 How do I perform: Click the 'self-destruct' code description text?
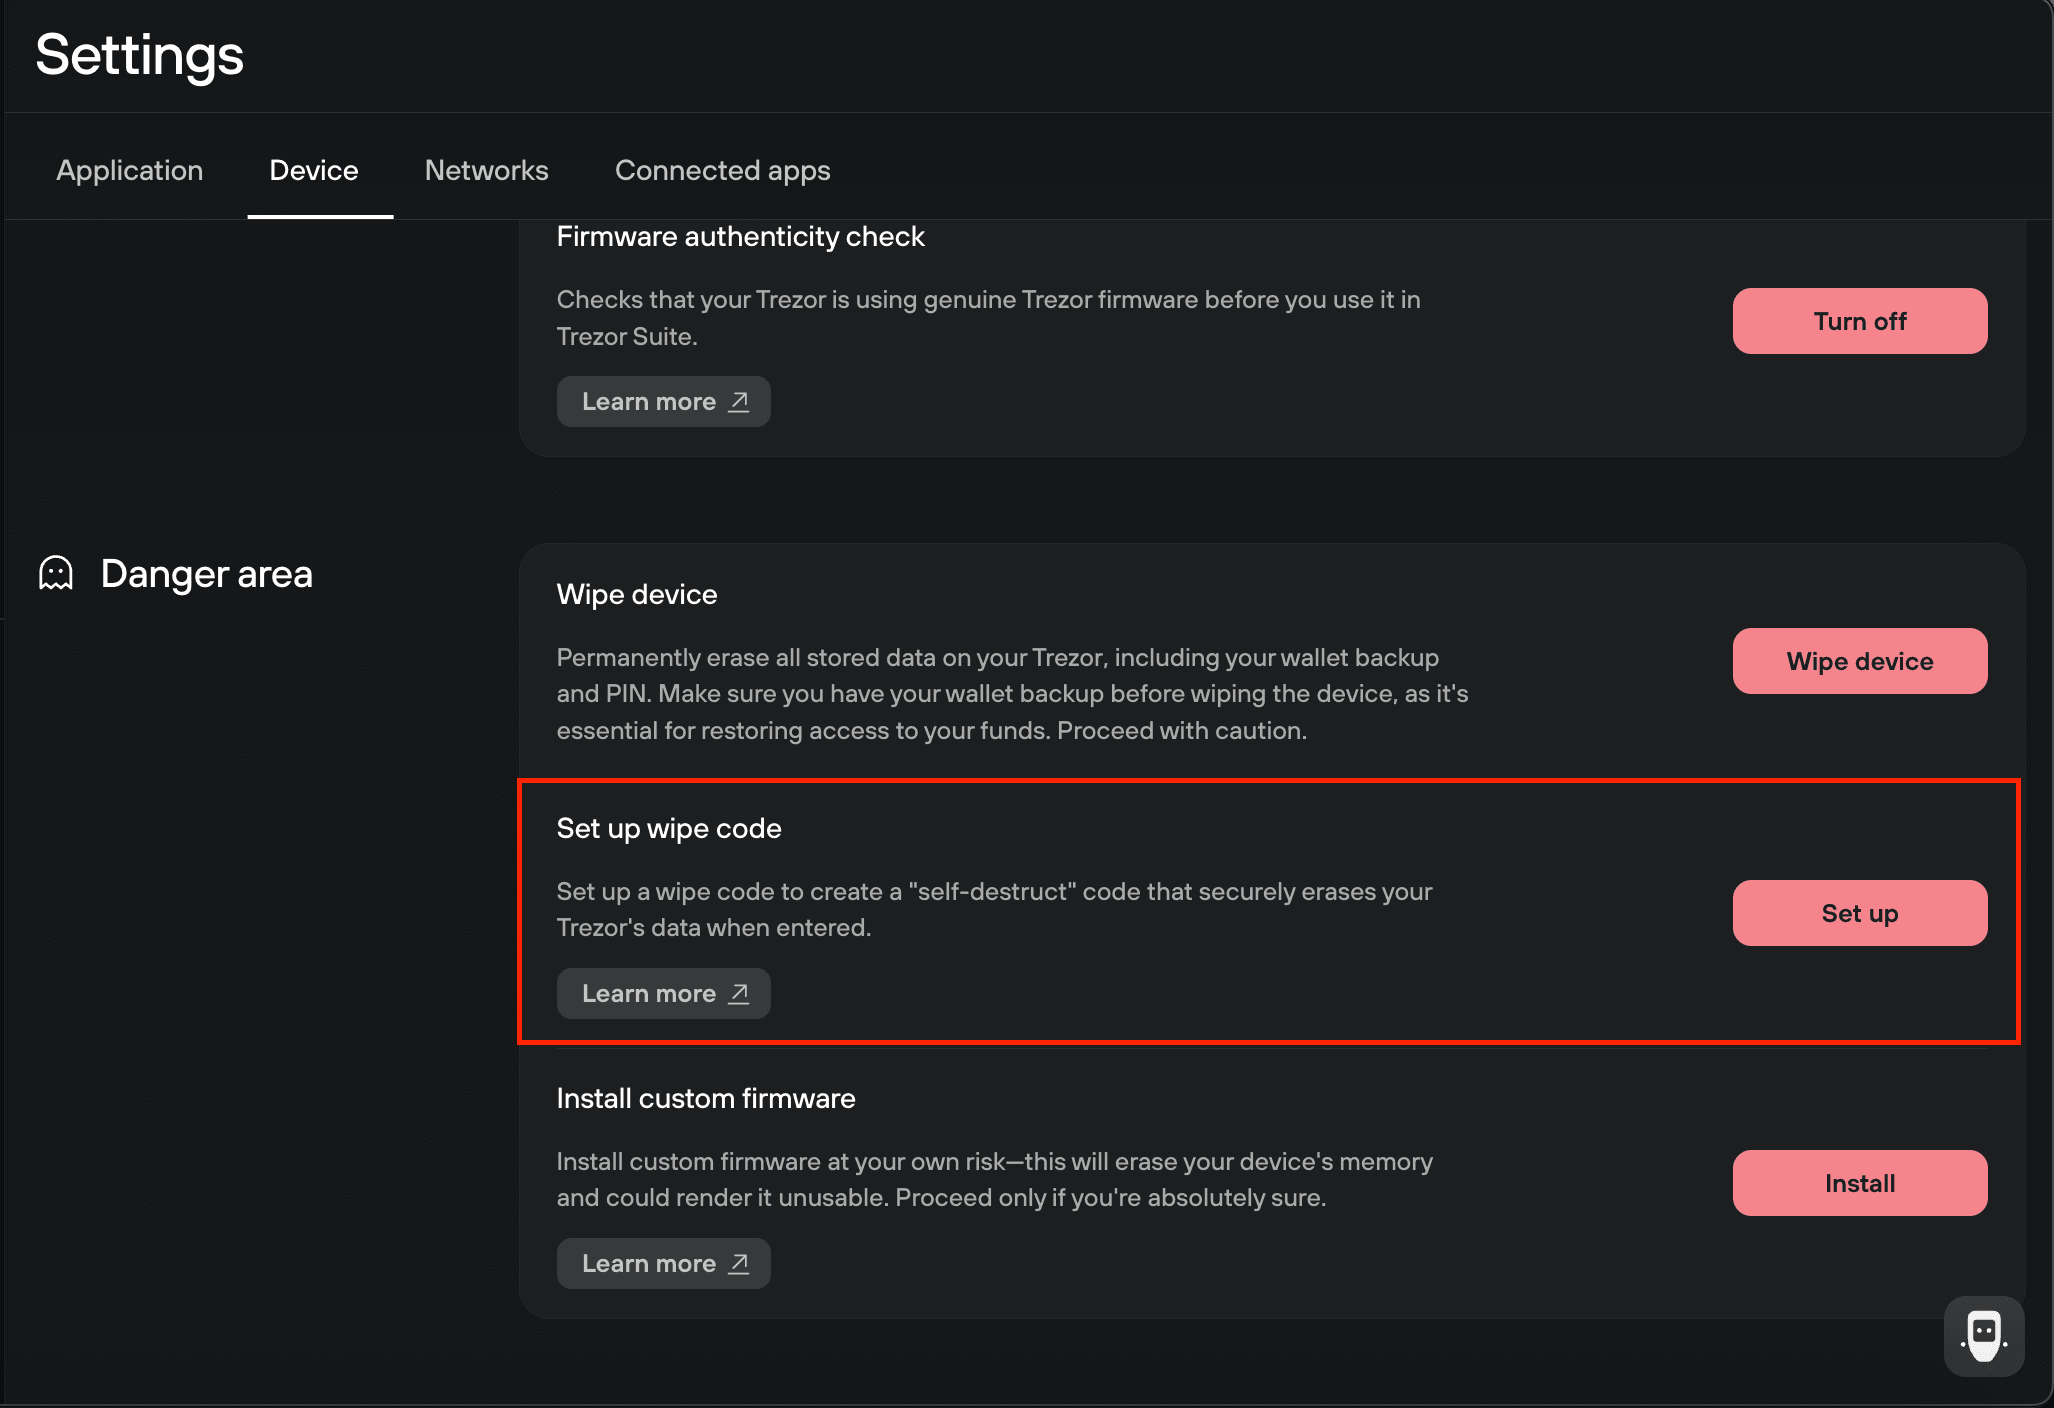pos(995,909)
